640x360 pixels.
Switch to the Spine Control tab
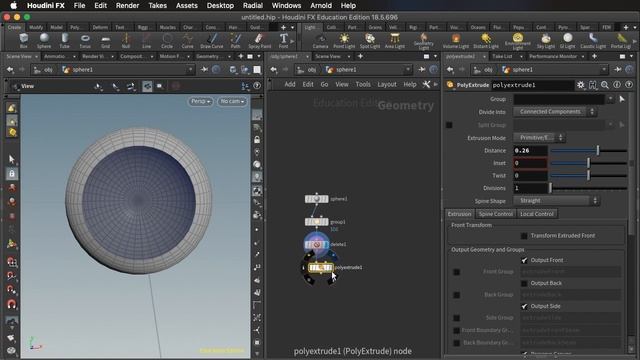click(496, 214)
